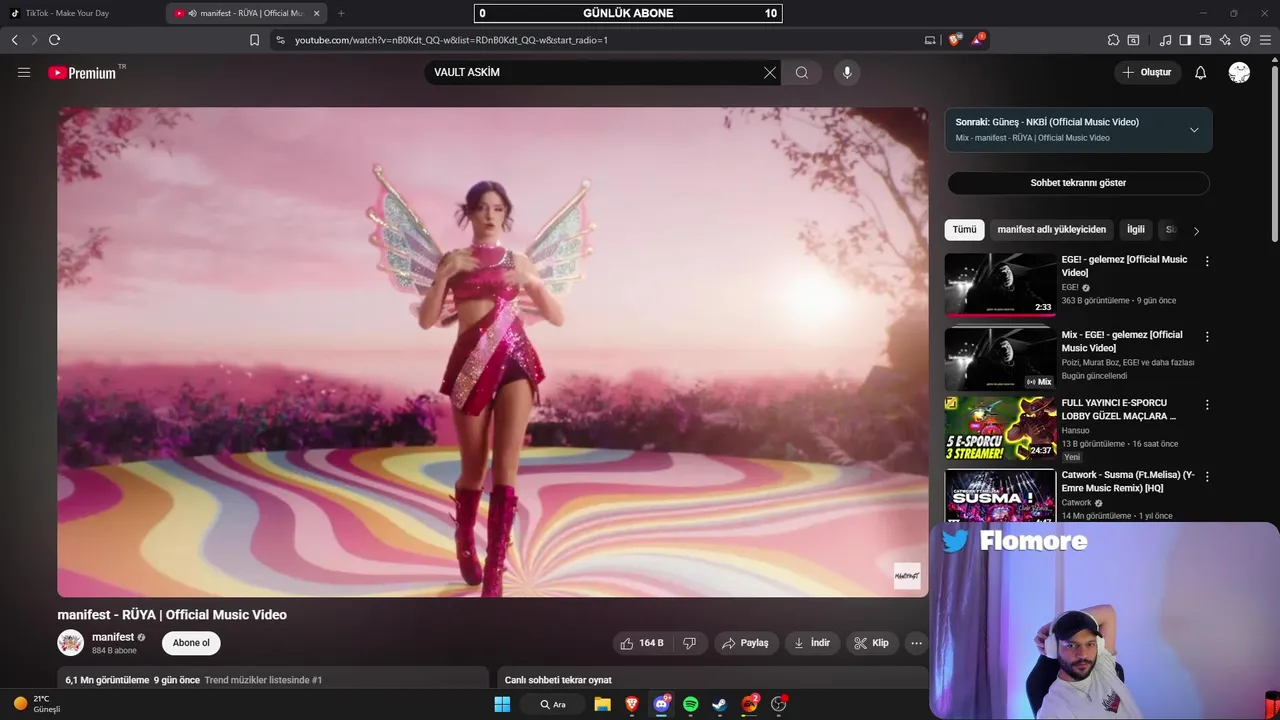Viewport: 1280px width, 720px height.
Task: Open the Brave VPN shield icon
Action: click(x=1245, y=40)
